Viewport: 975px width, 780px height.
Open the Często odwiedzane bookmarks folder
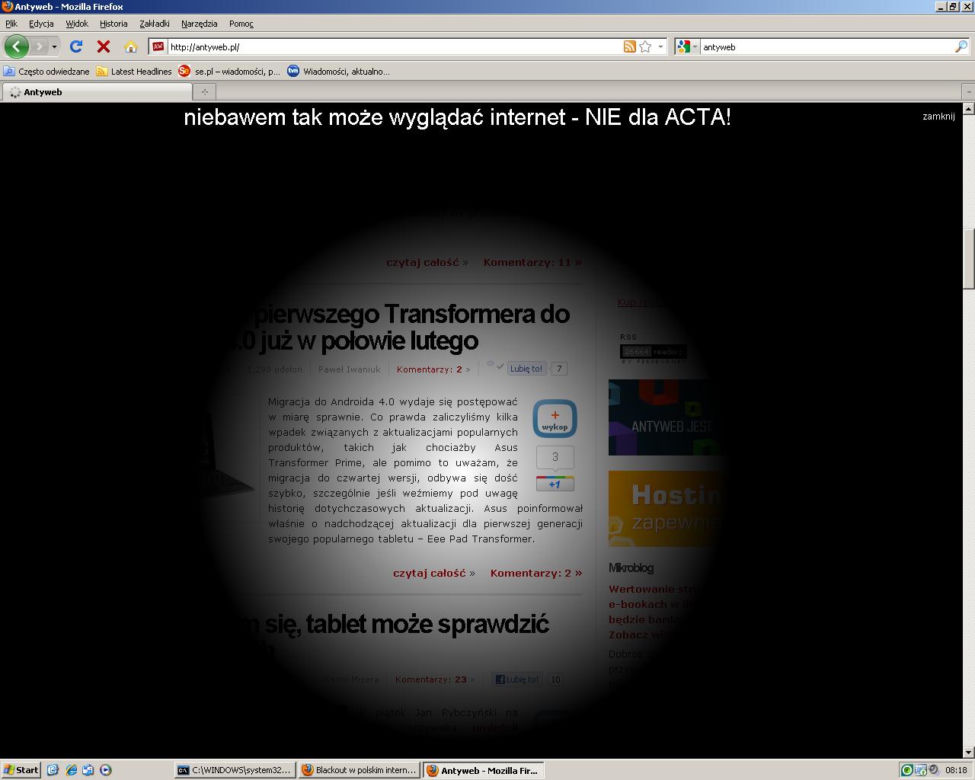[x=47, y=72]
